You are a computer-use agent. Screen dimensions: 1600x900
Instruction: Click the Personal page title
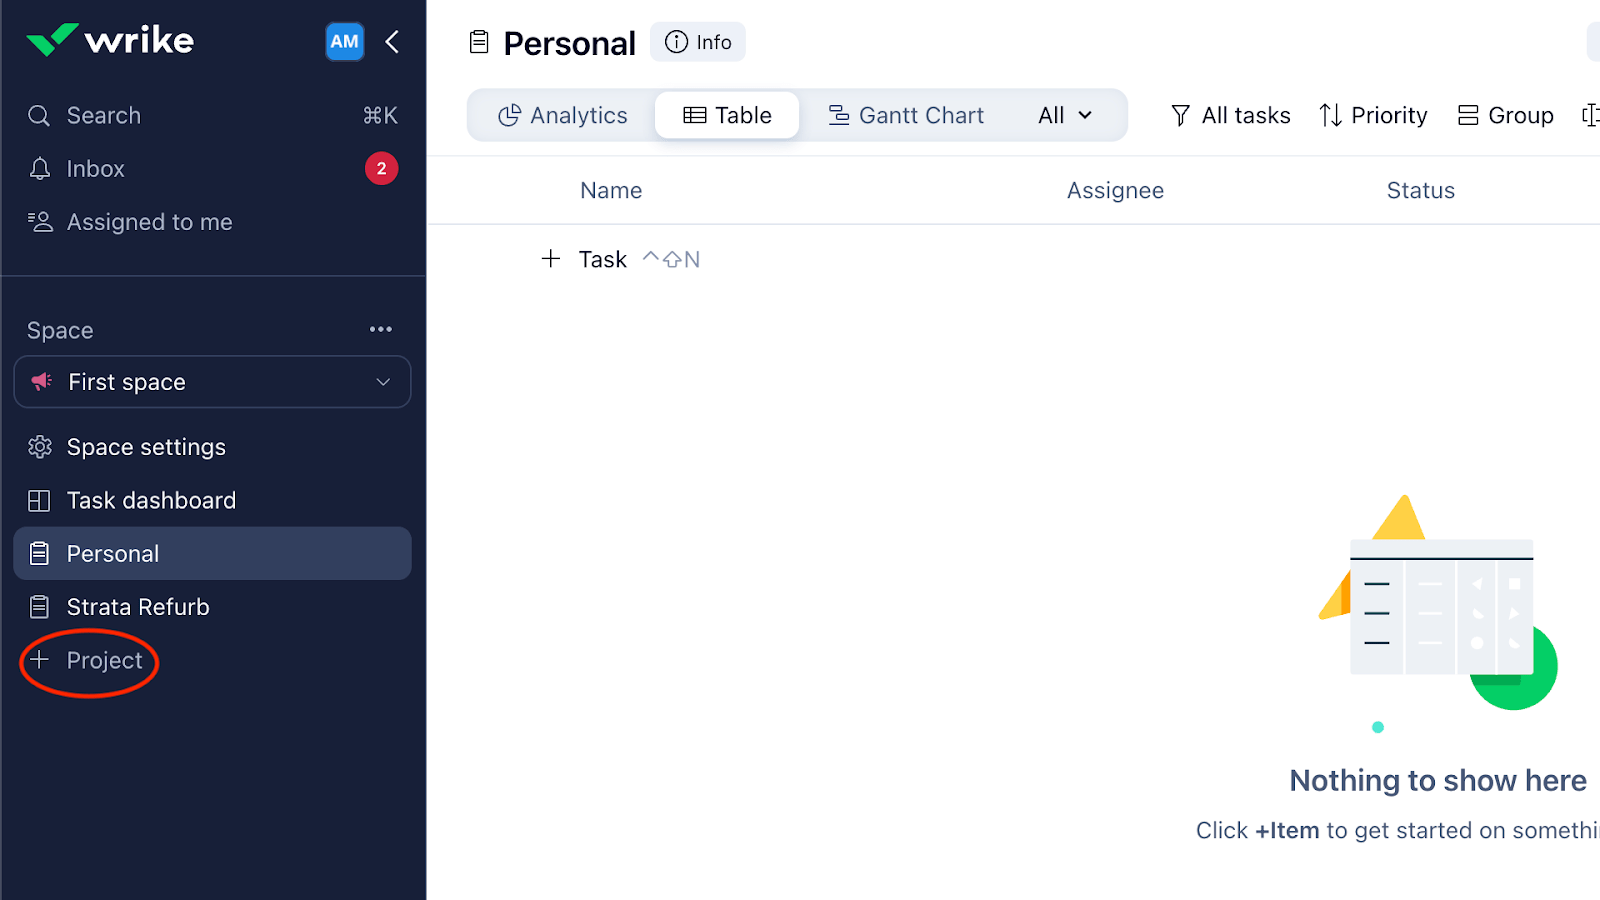569,43
